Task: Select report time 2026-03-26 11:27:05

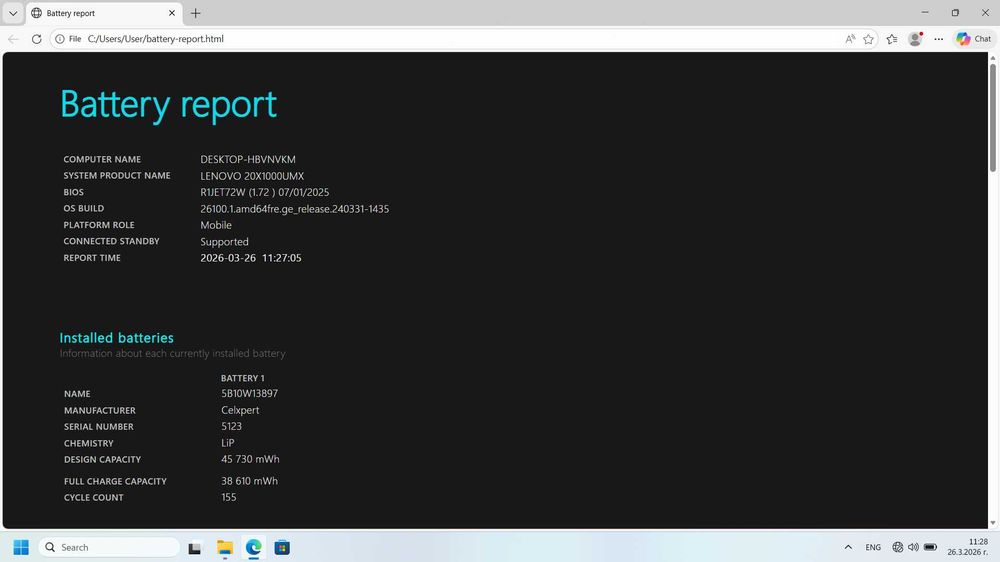Action: 251,258
